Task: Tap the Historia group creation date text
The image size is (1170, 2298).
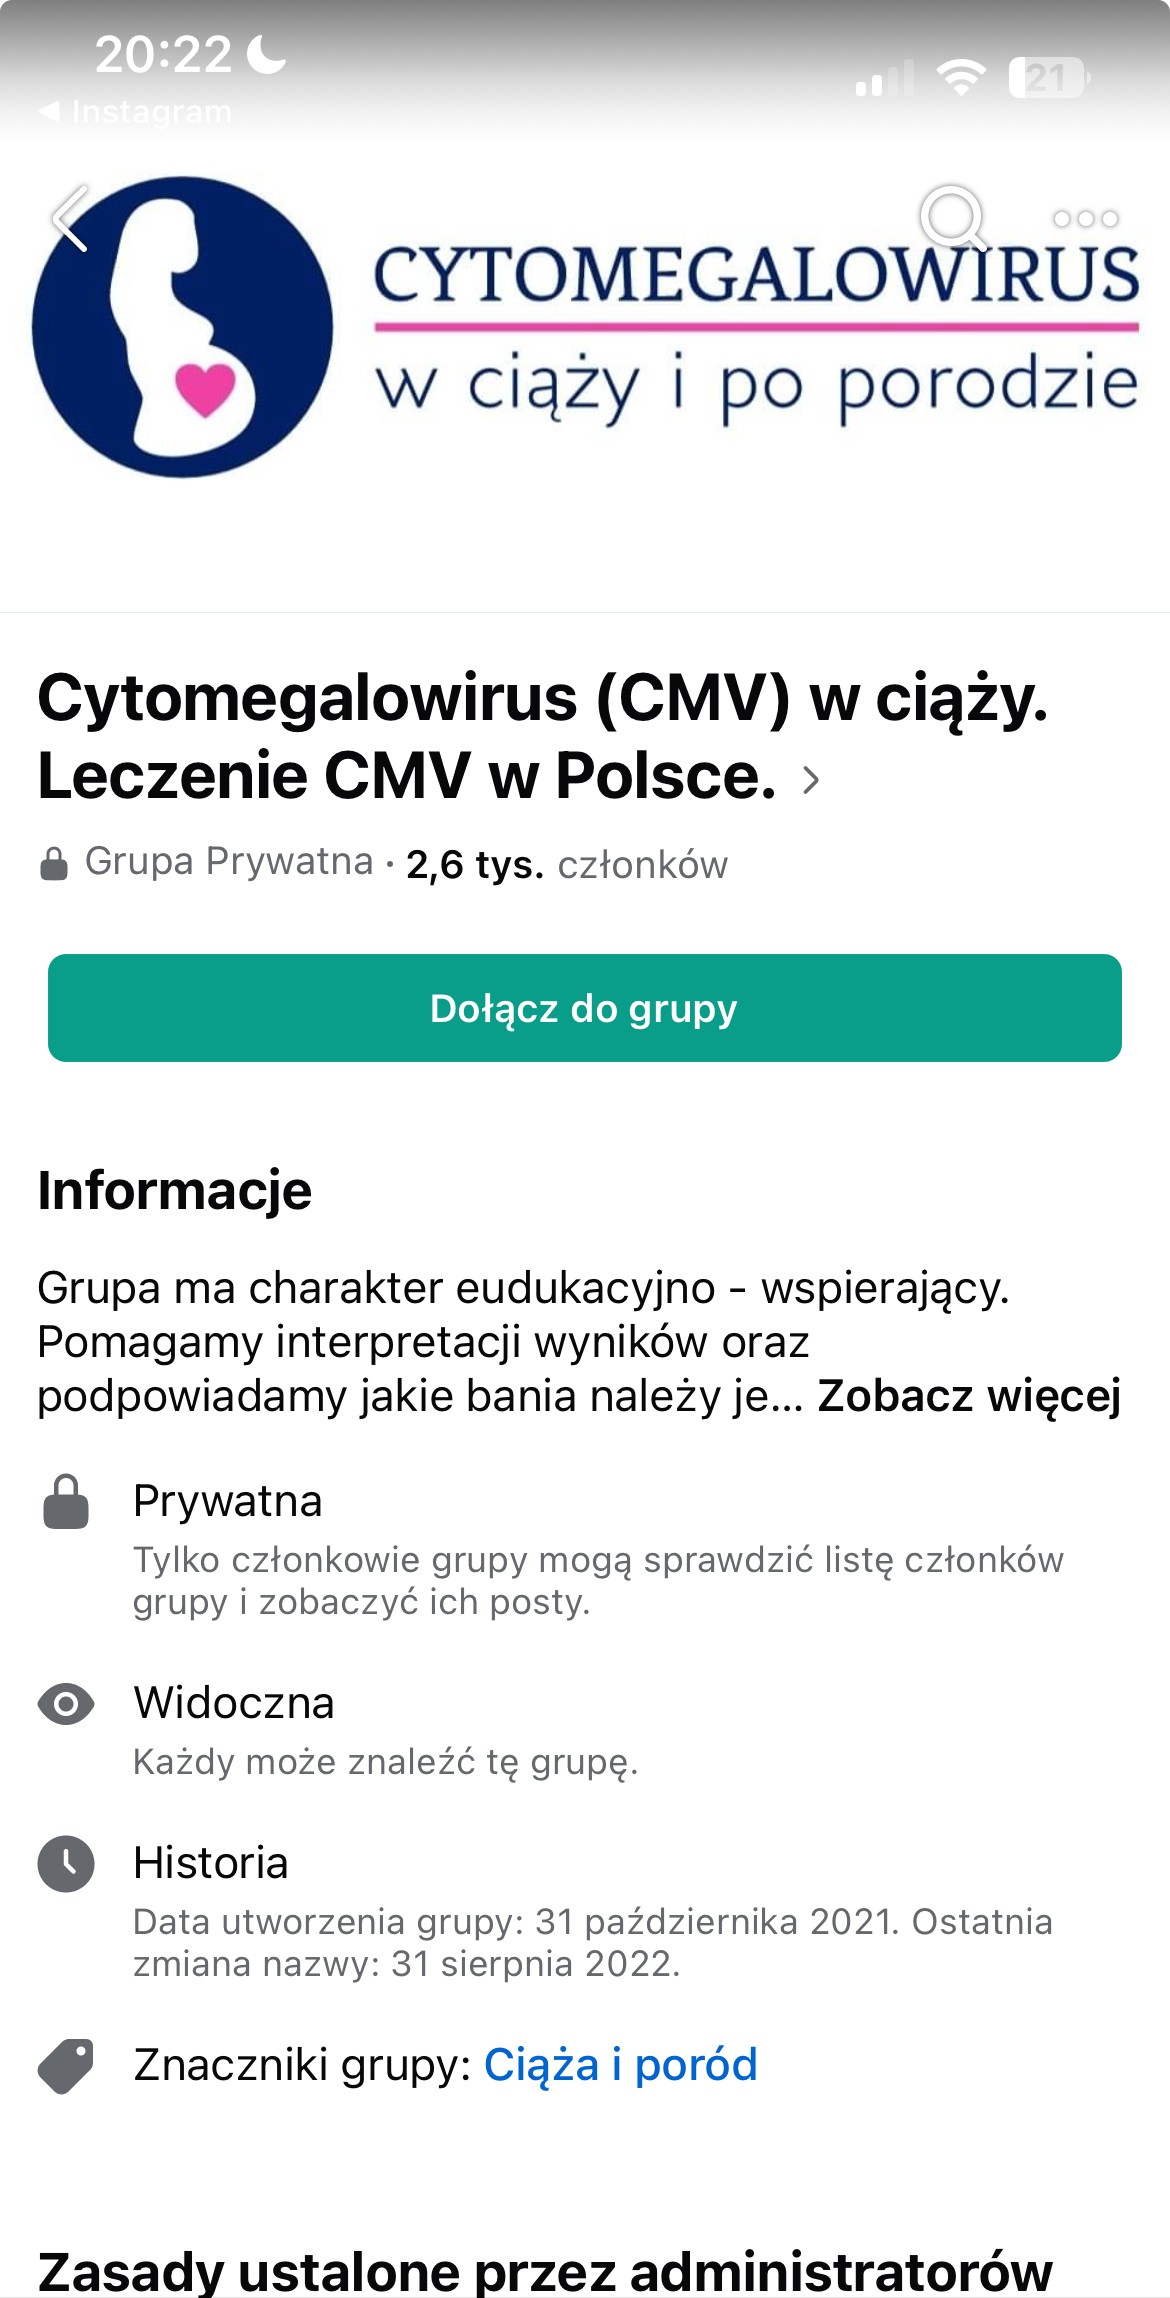Action: point(593,1943)
